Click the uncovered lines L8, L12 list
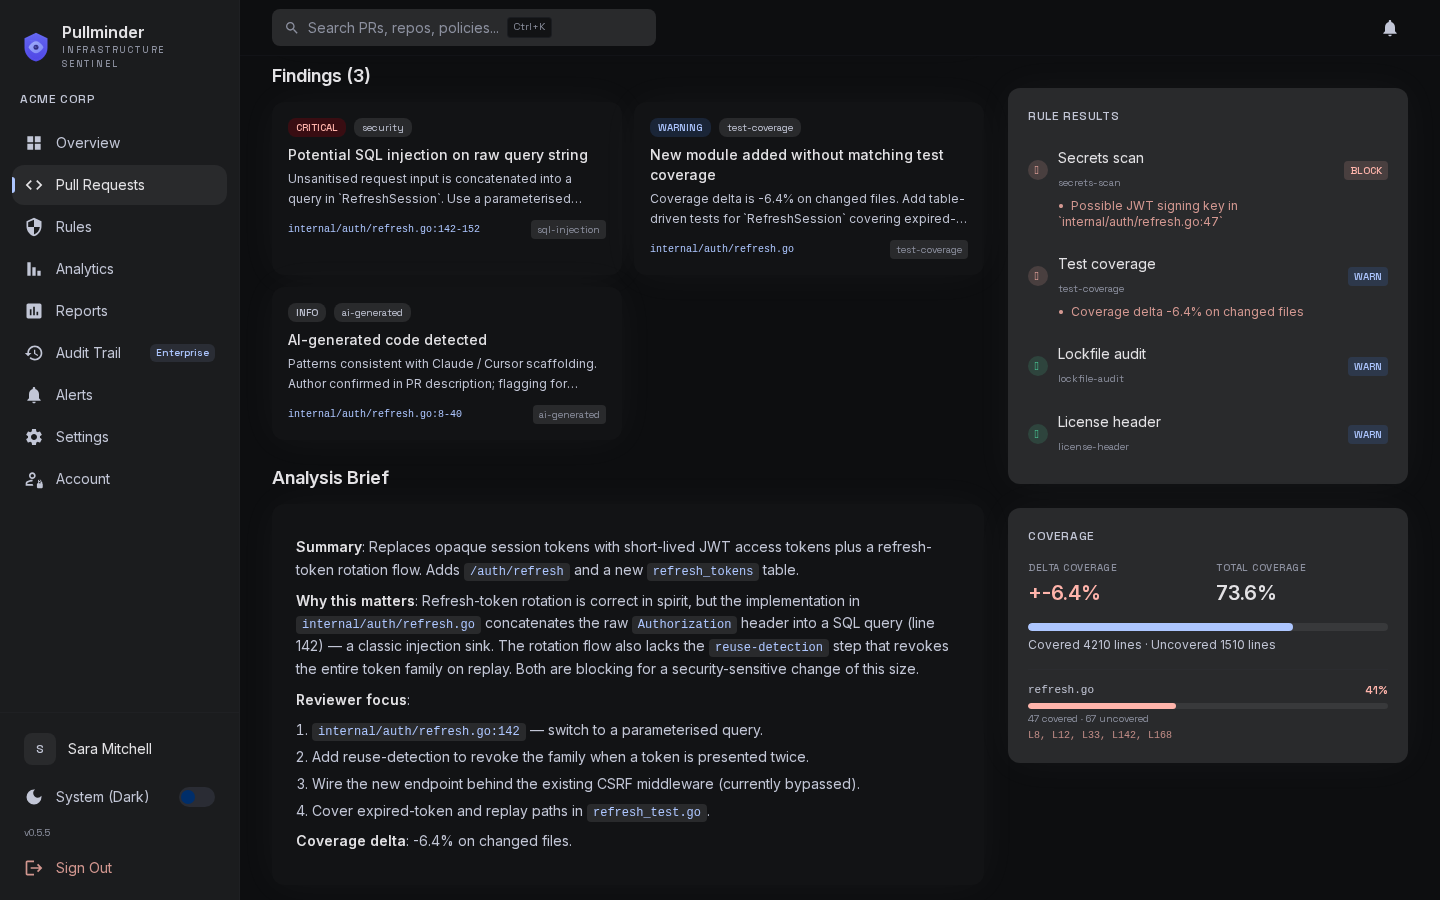Viewport: 1440px width, 900px height. (1100, 735)
